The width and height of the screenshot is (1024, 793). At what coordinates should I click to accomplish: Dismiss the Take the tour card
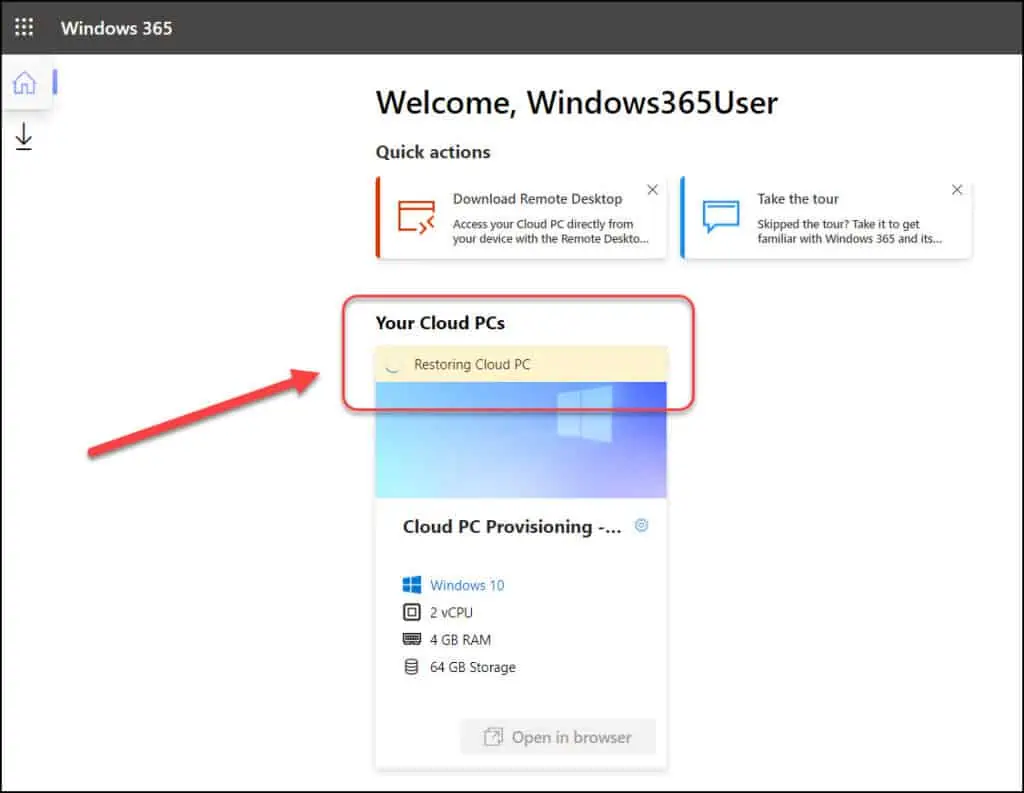[x=957, y=190]
